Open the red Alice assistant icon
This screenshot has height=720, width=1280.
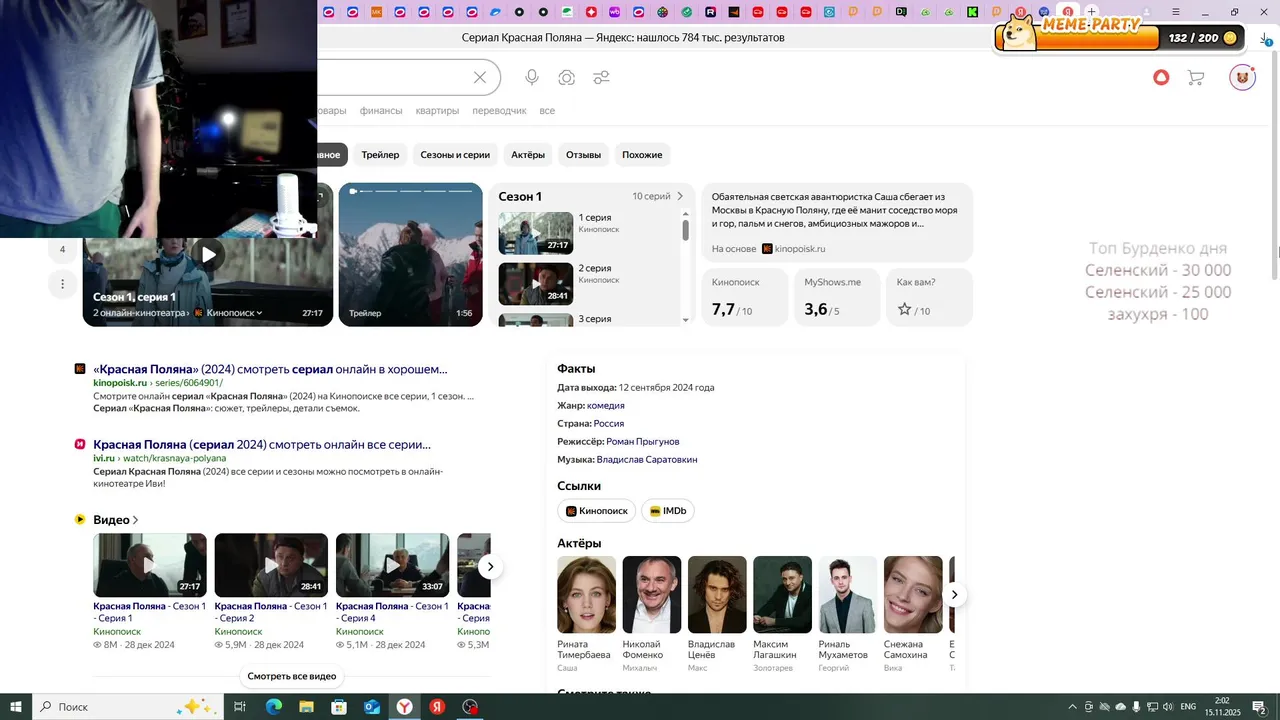tap(1161, 77)
